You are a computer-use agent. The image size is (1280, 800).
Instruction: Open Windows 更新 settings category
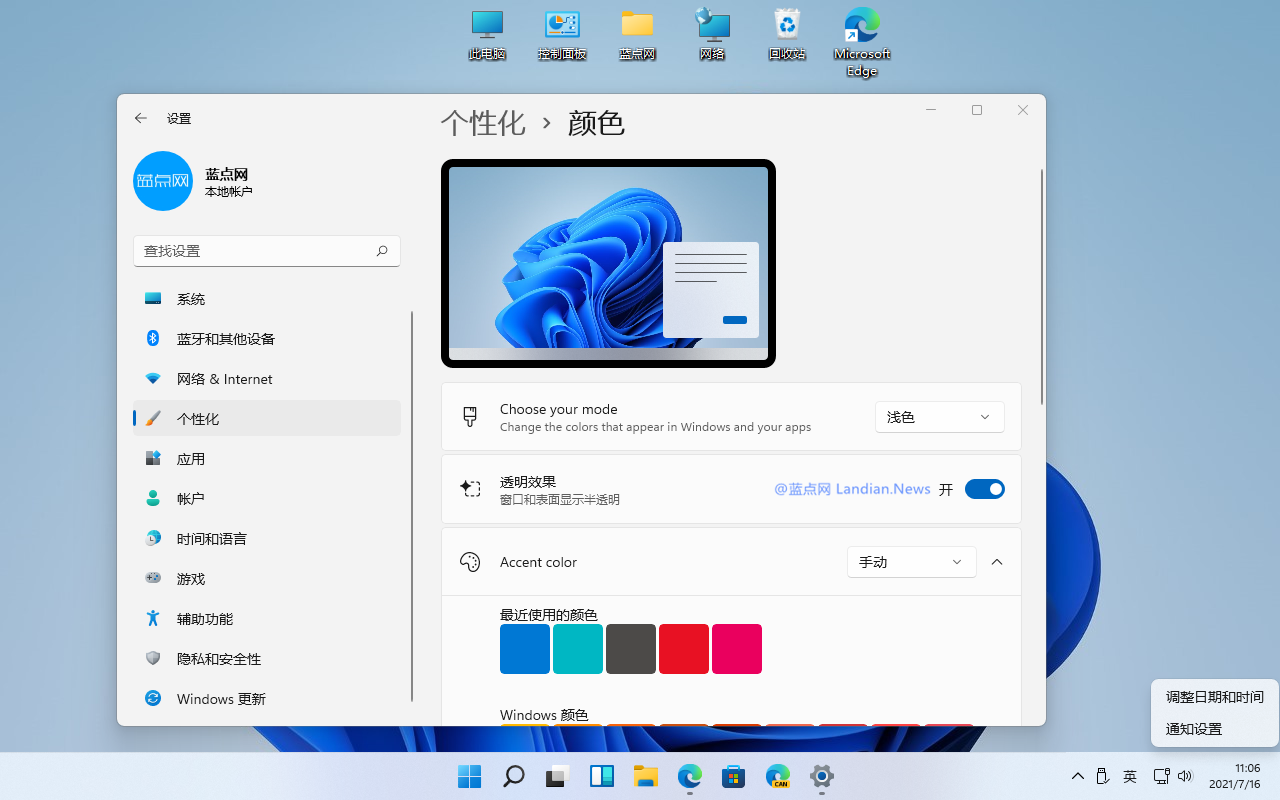(267, 699)
